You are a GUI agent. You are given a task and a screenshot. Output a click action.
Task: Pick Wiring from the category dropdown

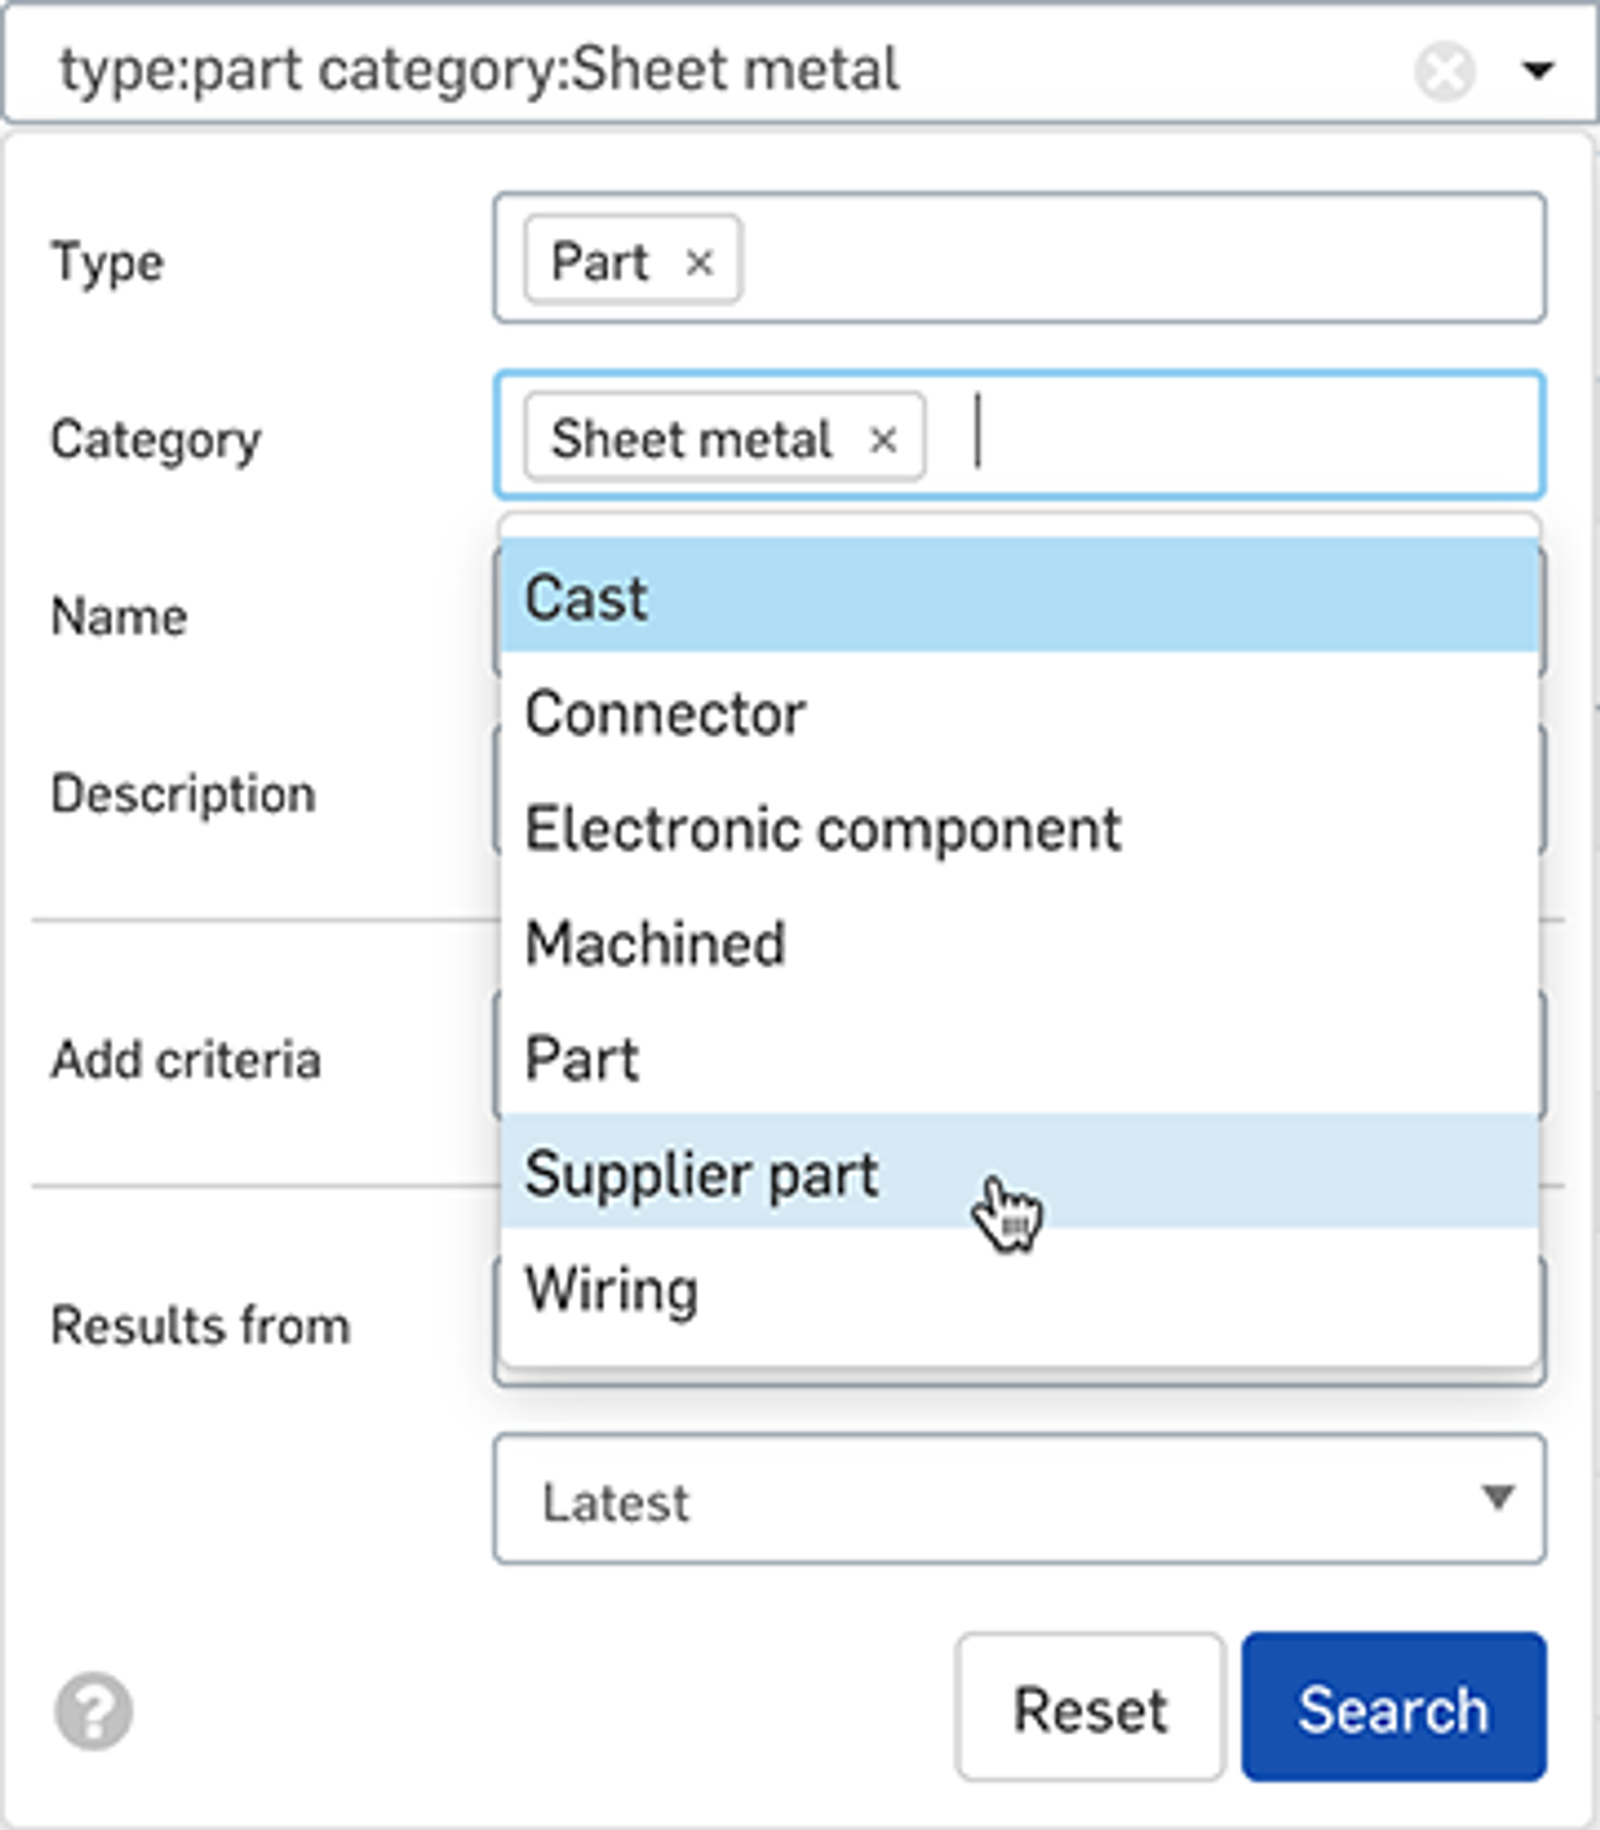click(1018, 1289)
